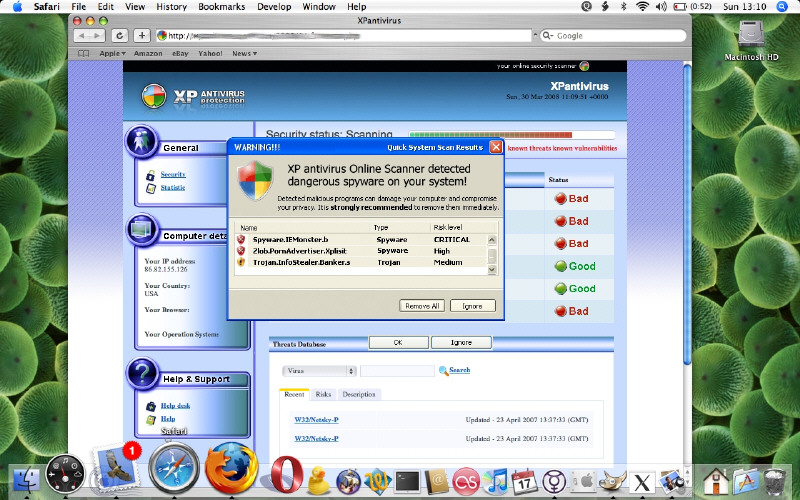Open Mail with one unread badge
Viewport: 800px width, 500px height.
[116, 469]
